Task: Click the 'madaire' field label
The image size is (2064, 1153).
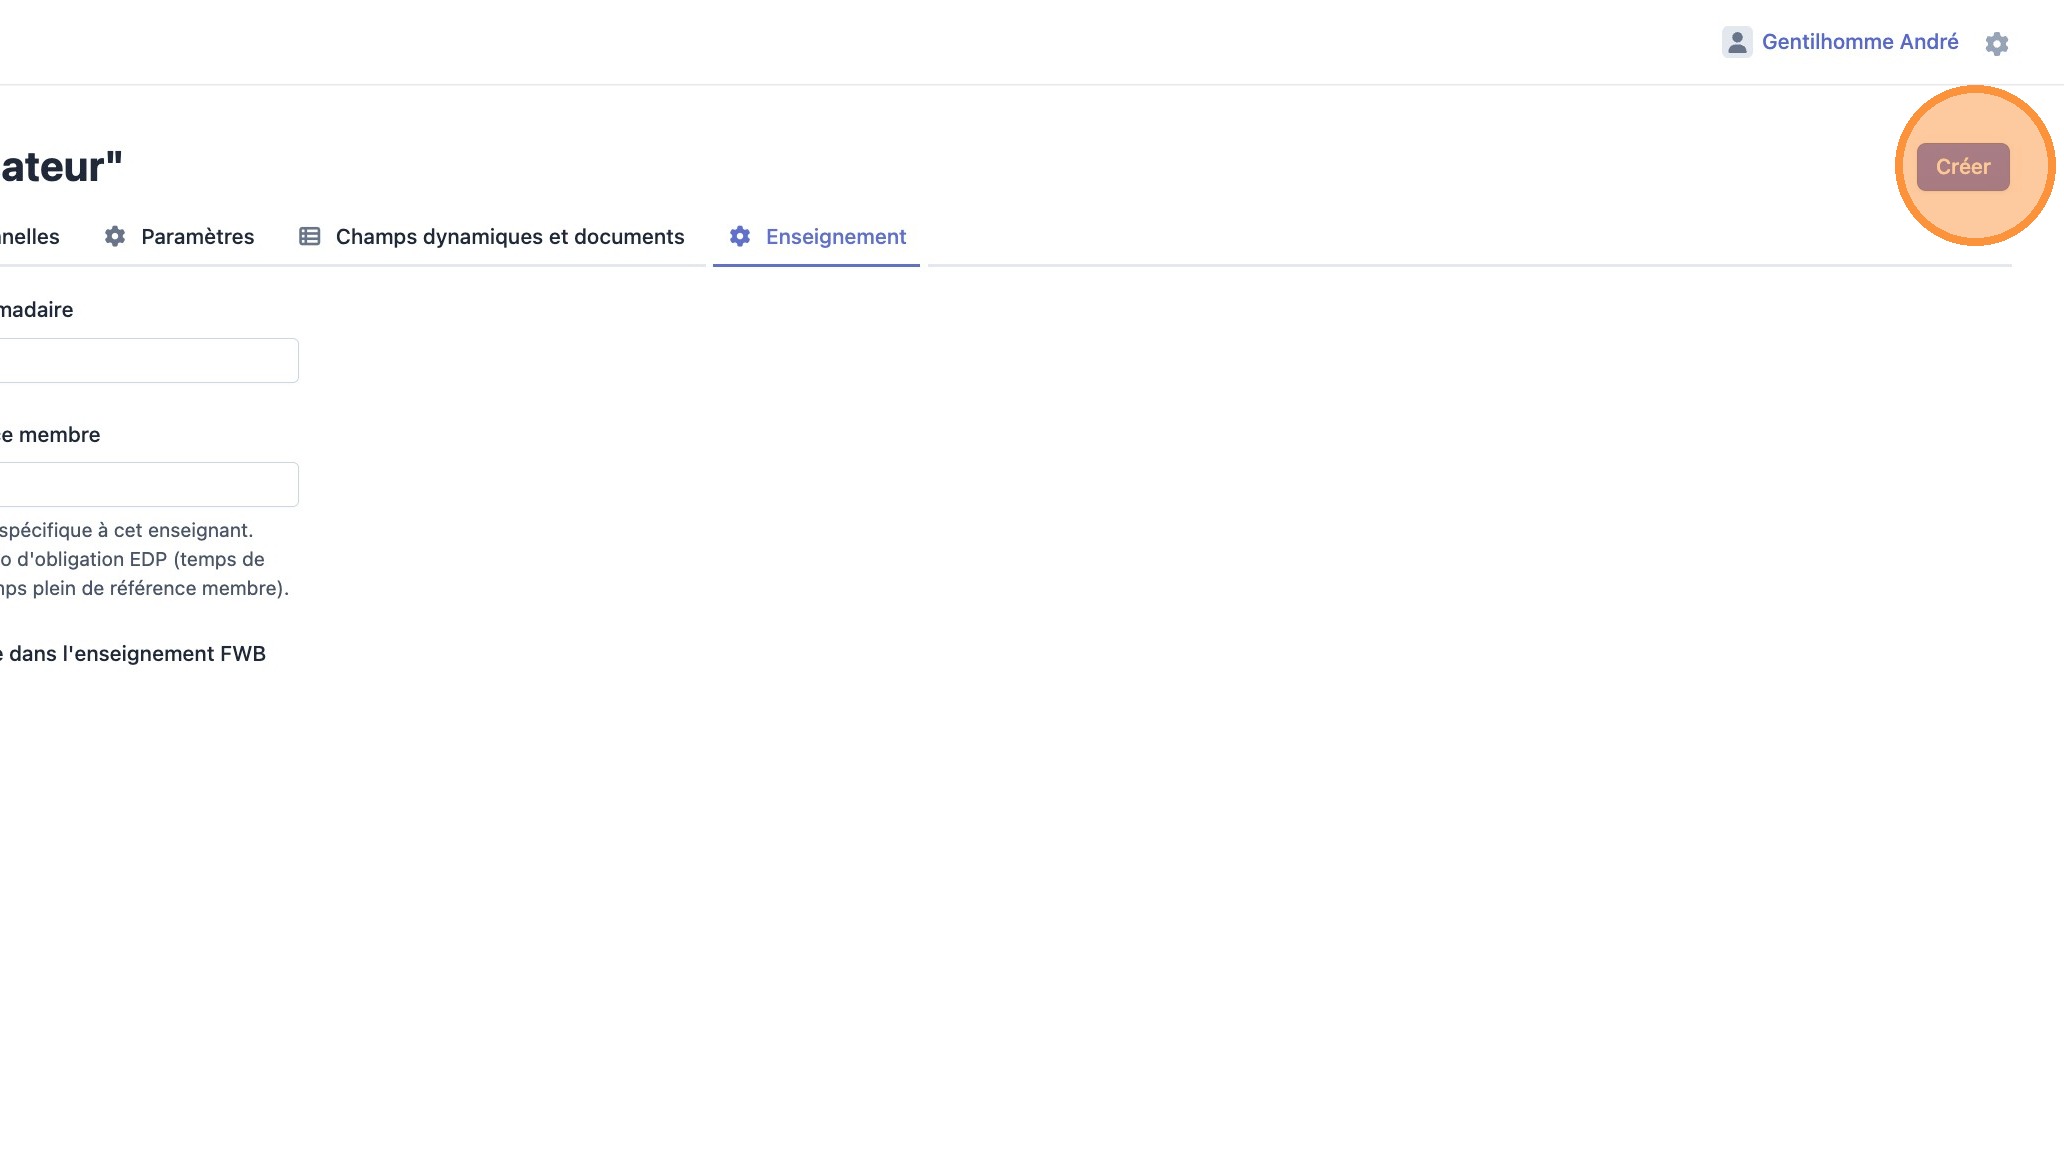Action: pyautogui.click(x=37, y=310)
